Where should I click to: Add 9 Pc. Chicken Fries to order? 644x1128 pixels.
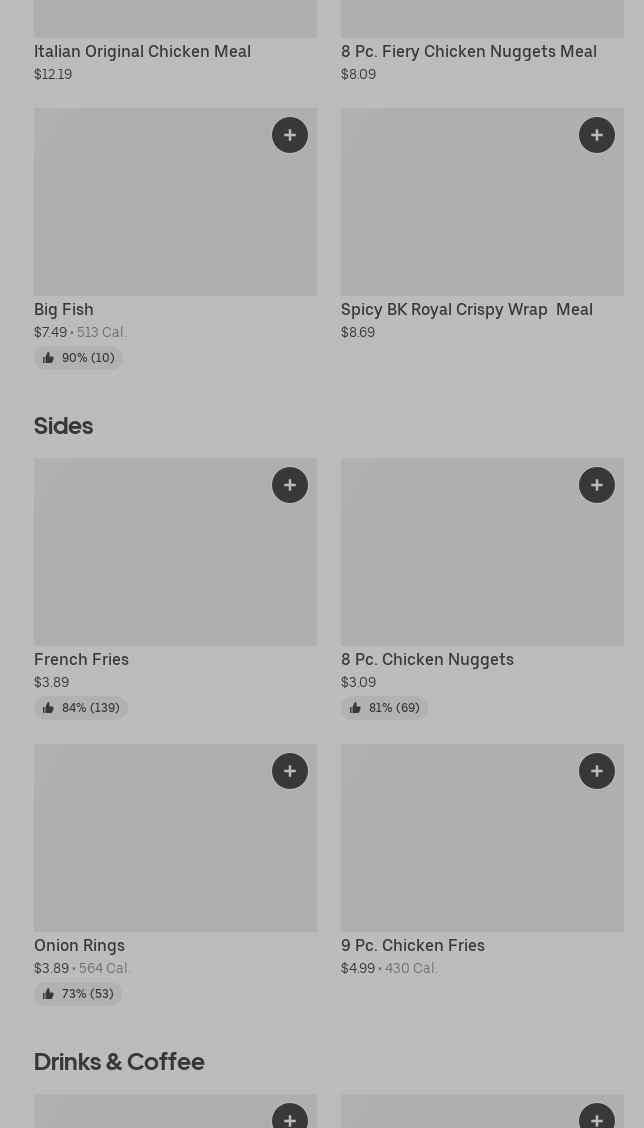(x=597, y=771)
